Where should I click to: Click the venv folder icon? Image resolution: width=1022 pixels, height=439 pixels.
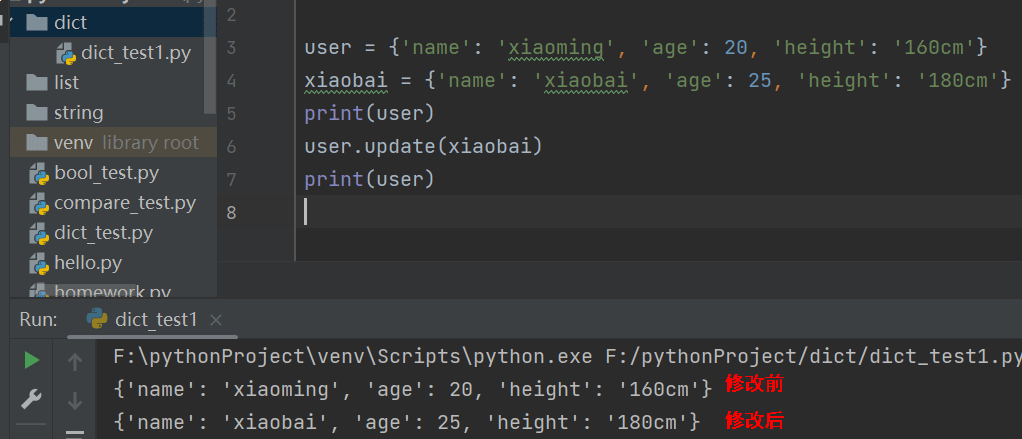(x=37, y=143)
